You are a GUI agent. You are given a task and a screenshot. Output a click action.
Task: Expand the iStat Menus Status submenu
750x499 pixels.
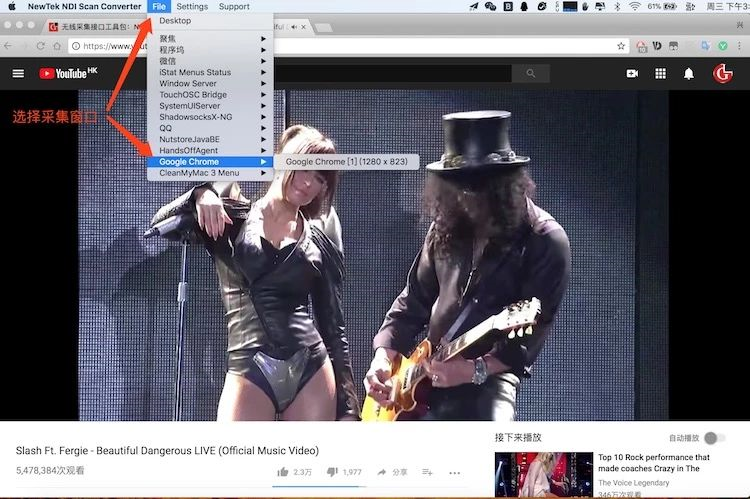coord(210,72)
